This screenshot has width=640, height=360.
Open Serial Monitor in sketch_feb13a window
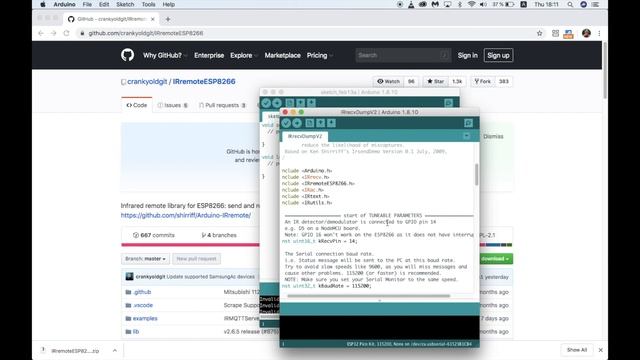click(x=448, y=103)
